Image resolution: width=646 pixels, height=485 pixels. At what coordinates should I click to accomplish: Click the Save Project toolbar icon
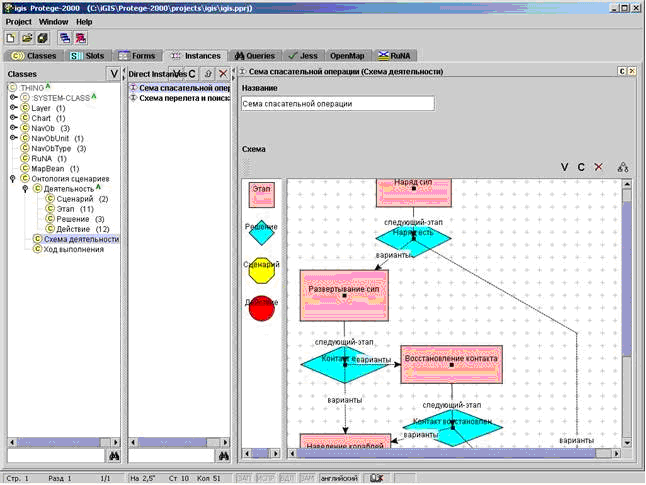click(42, 38)
